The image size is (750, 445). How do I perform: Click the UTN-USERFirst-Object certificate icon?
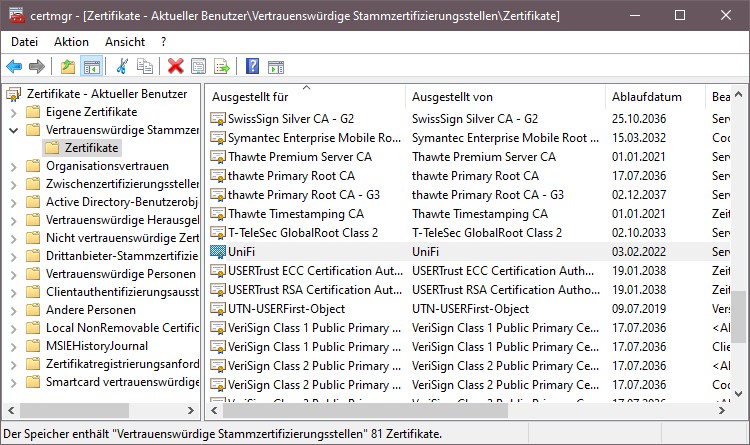click(218, 309)
